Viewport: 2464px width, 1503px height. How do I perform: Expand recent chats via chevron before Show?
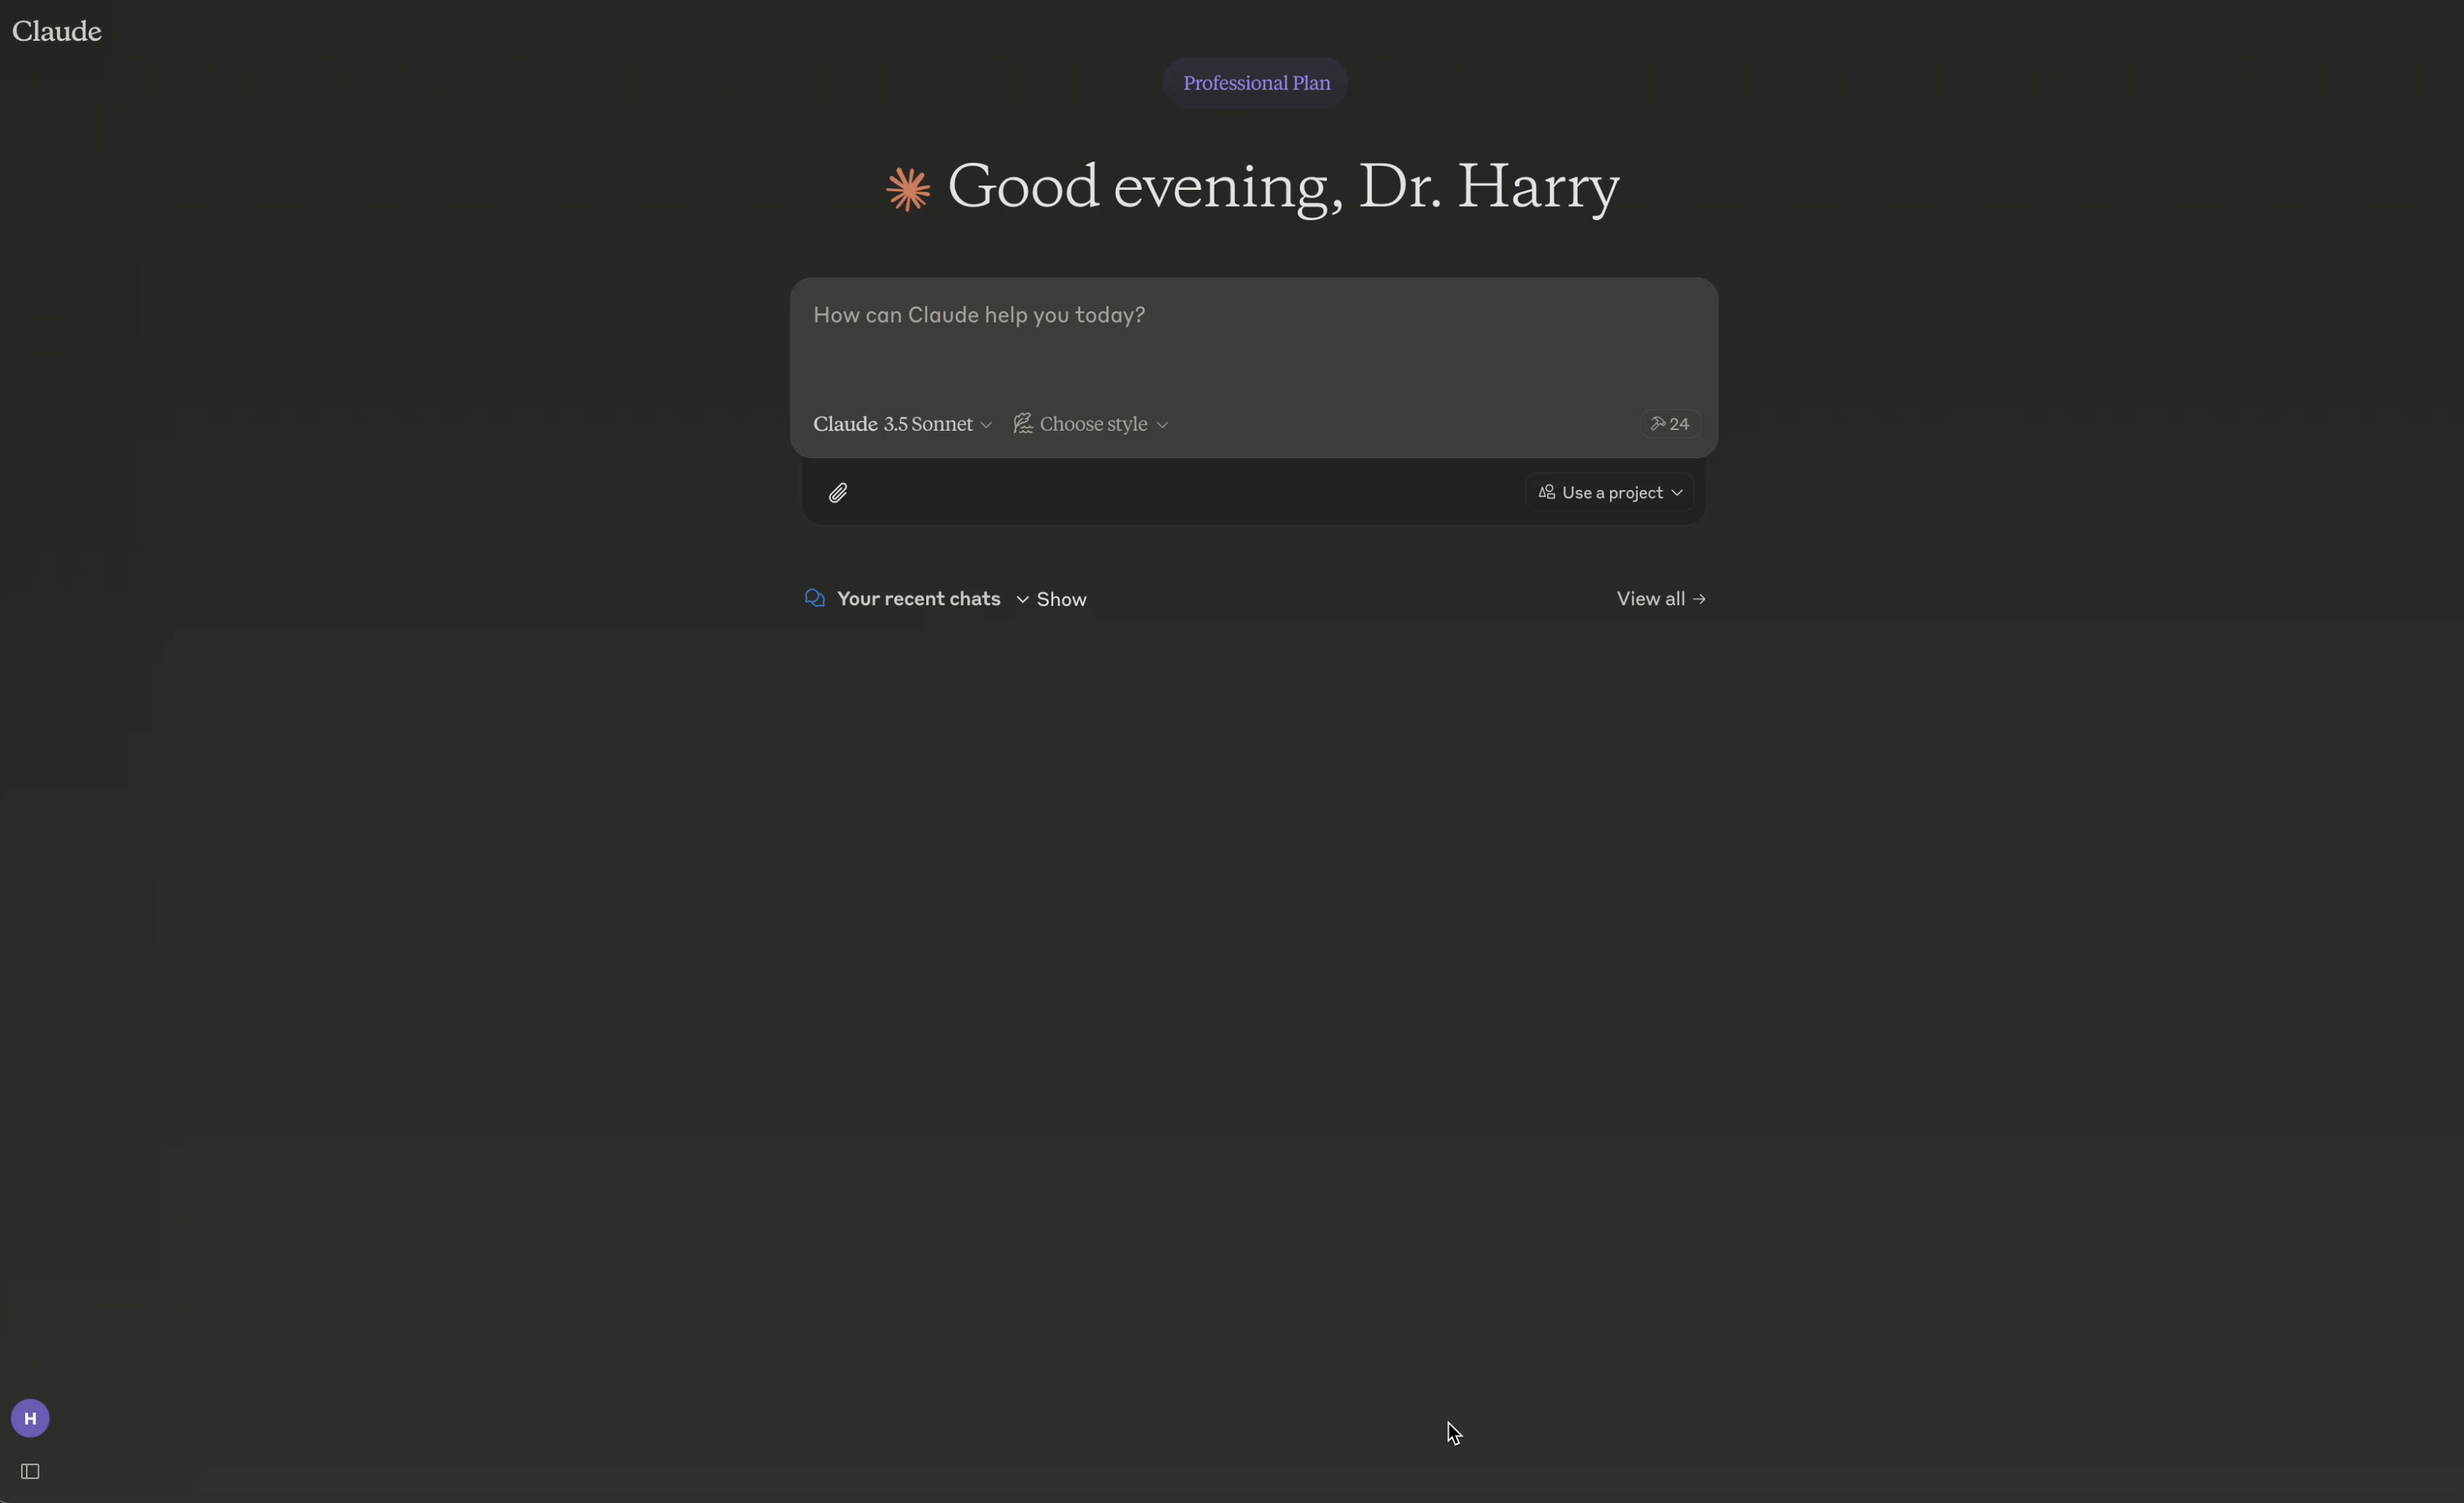point(1022,599)
